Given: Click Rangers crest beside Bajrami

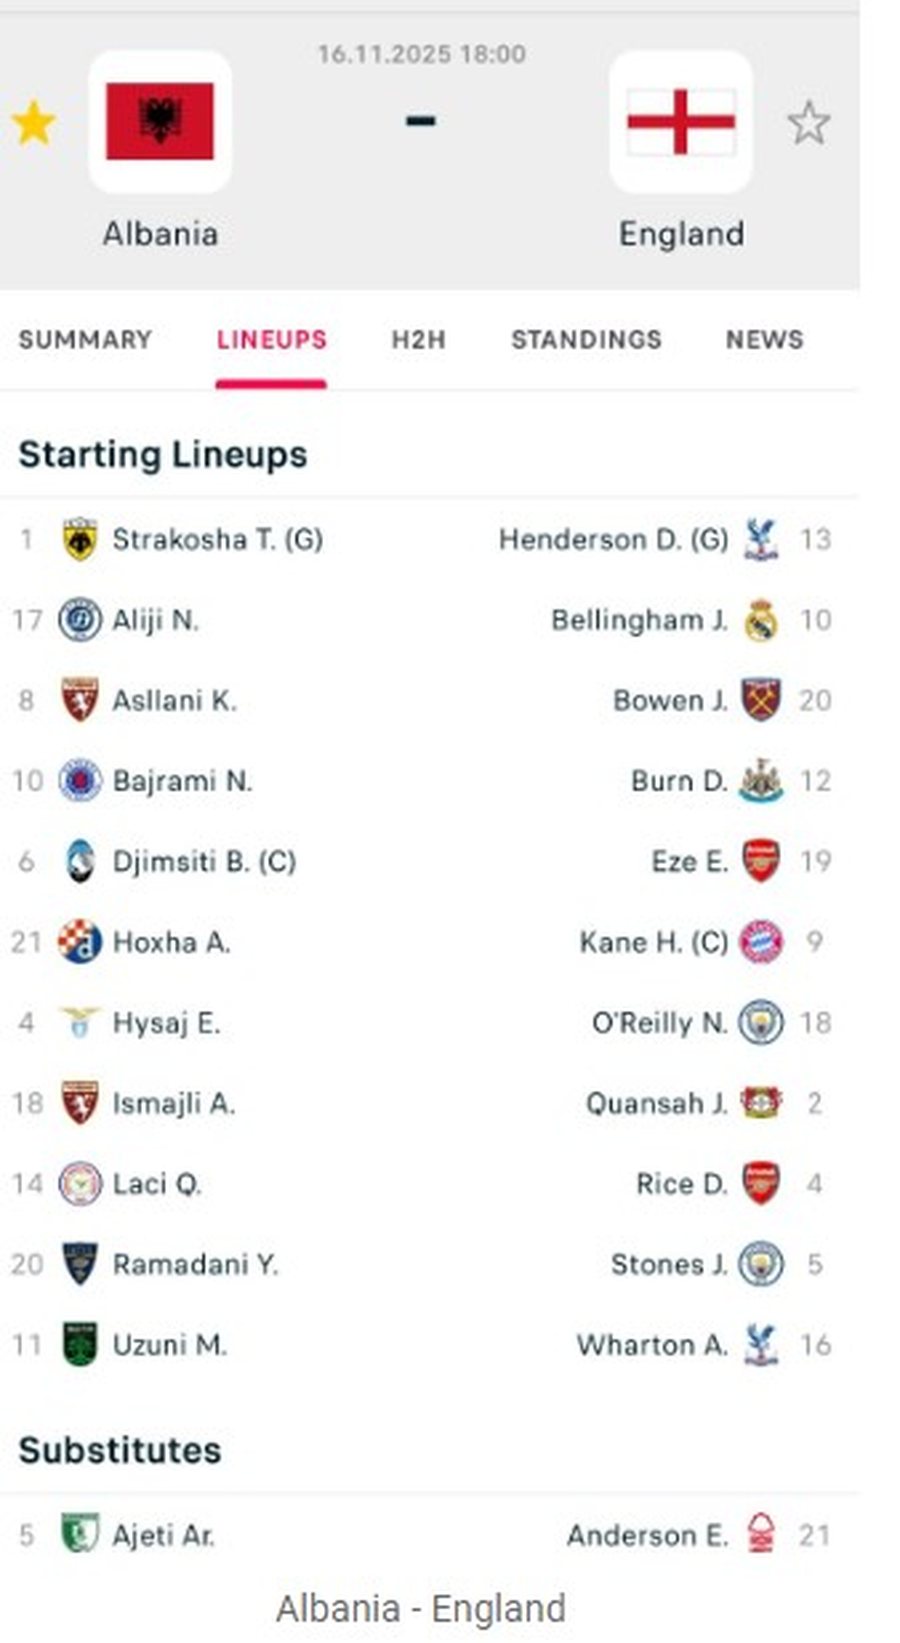Looking at the screenshot, I should pyautogui.click(x=79, y=781).
